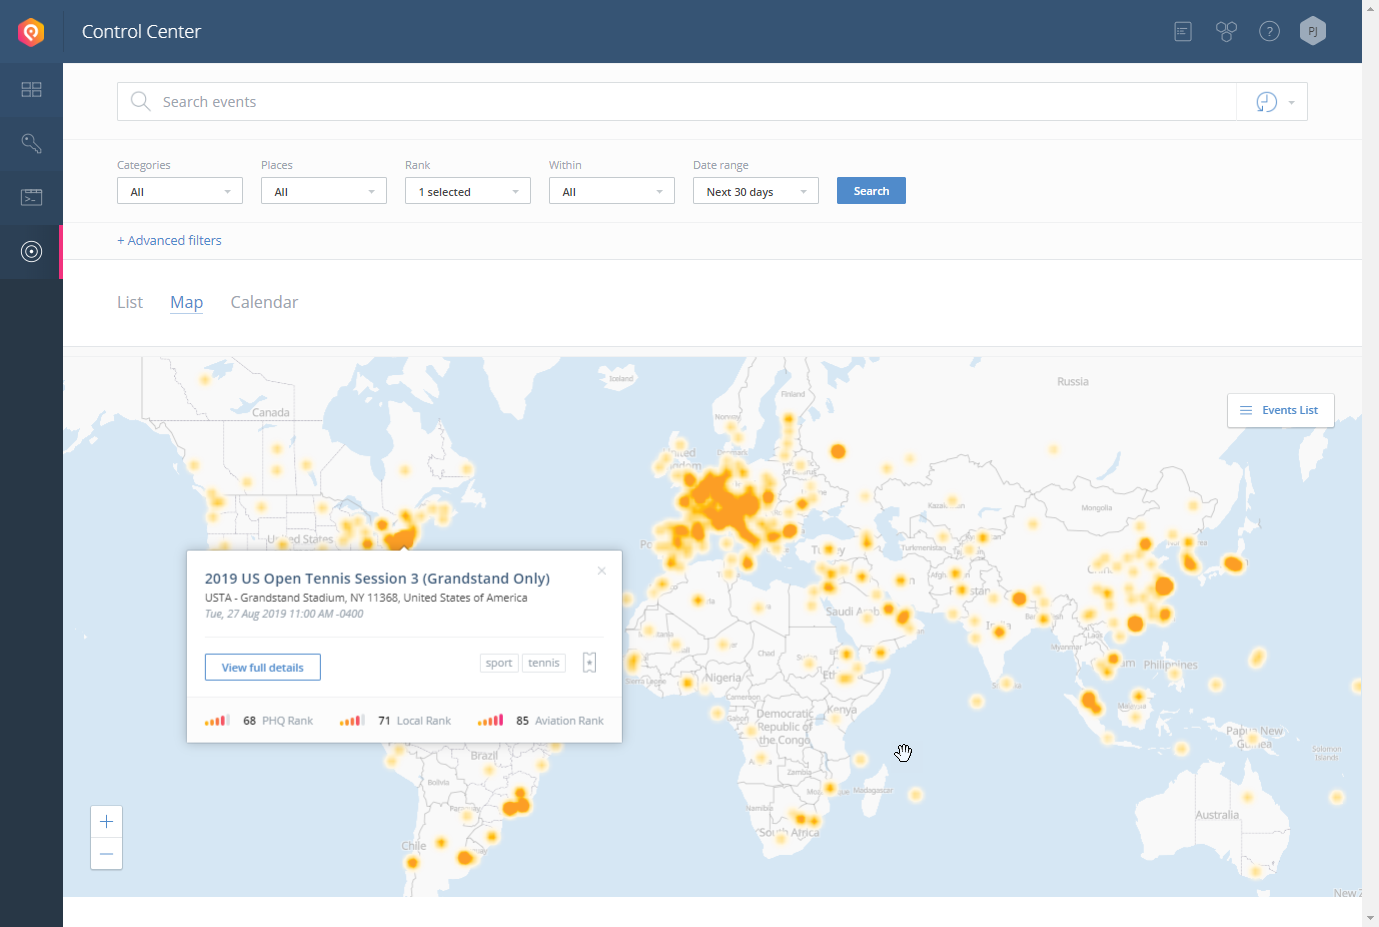Switch to the List tab
Image resolution: width=1379 pixels, height=927 pixels.
click(x=130, y=302)
